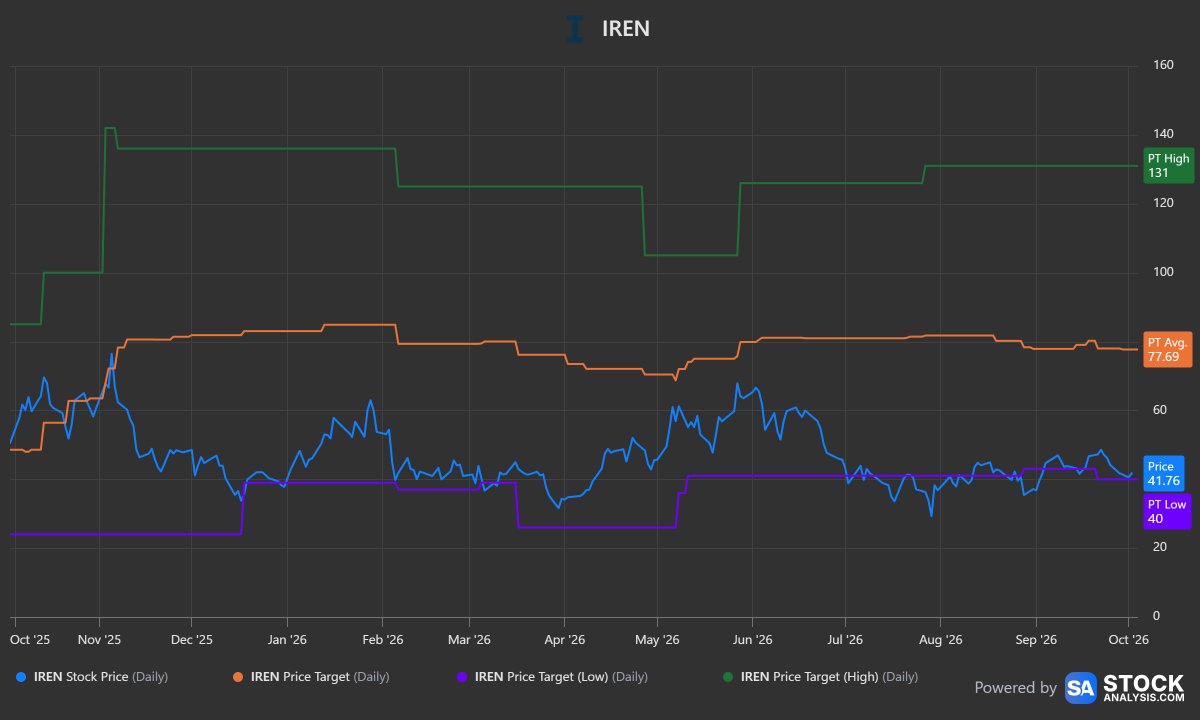Open the STOCK ANALYSIS.COM wordmark link
This screenshot has height=720, width=1200.
(1144, 687)
